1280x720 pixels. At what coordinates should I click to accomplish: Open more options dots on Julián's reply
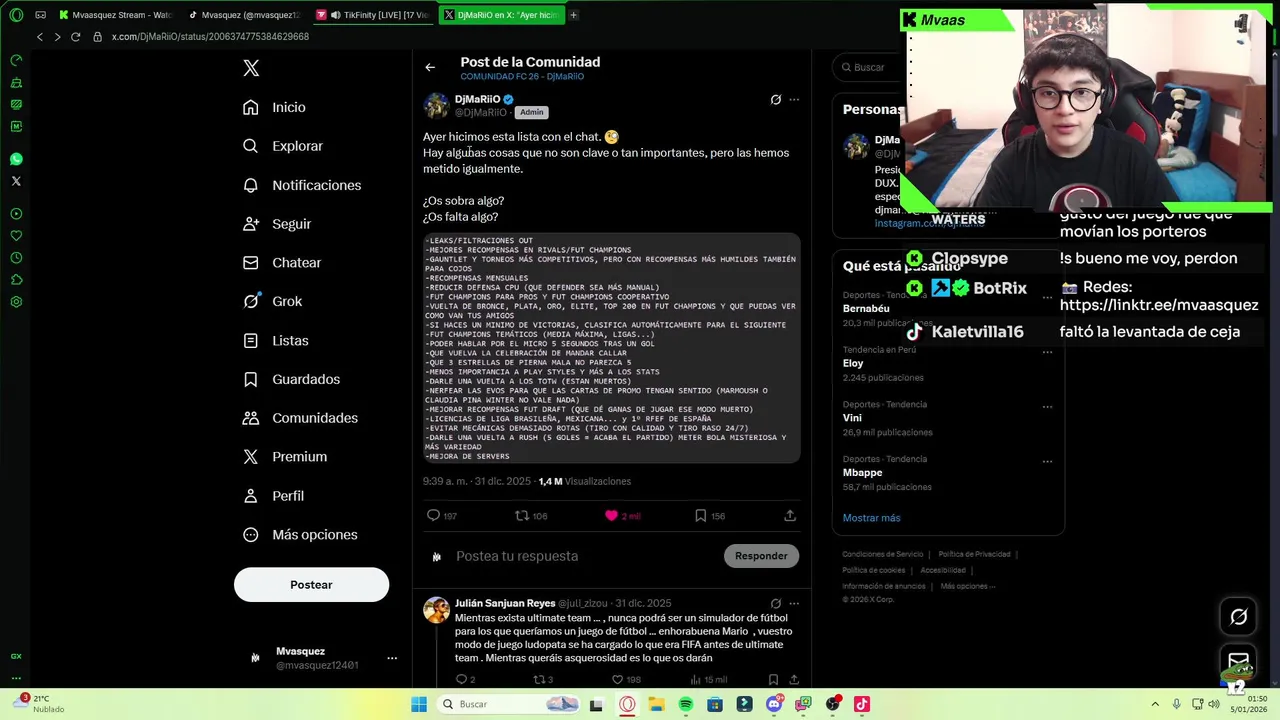tap(794, 603)
